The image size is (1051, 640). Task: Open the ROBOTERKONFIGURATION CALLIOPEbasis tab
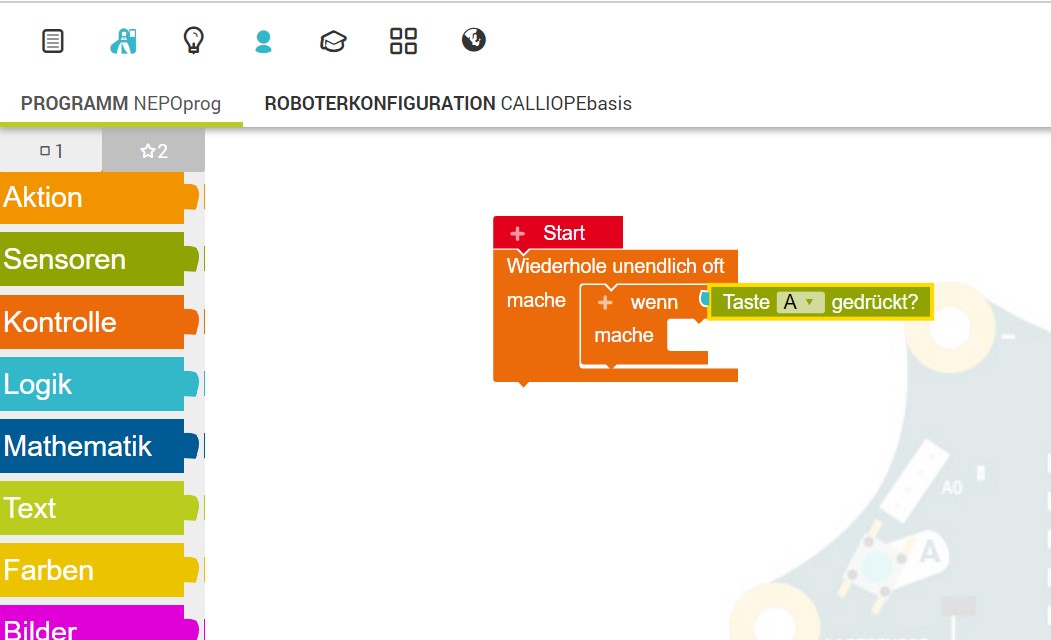pyautogui.click(x=448, y=104)
